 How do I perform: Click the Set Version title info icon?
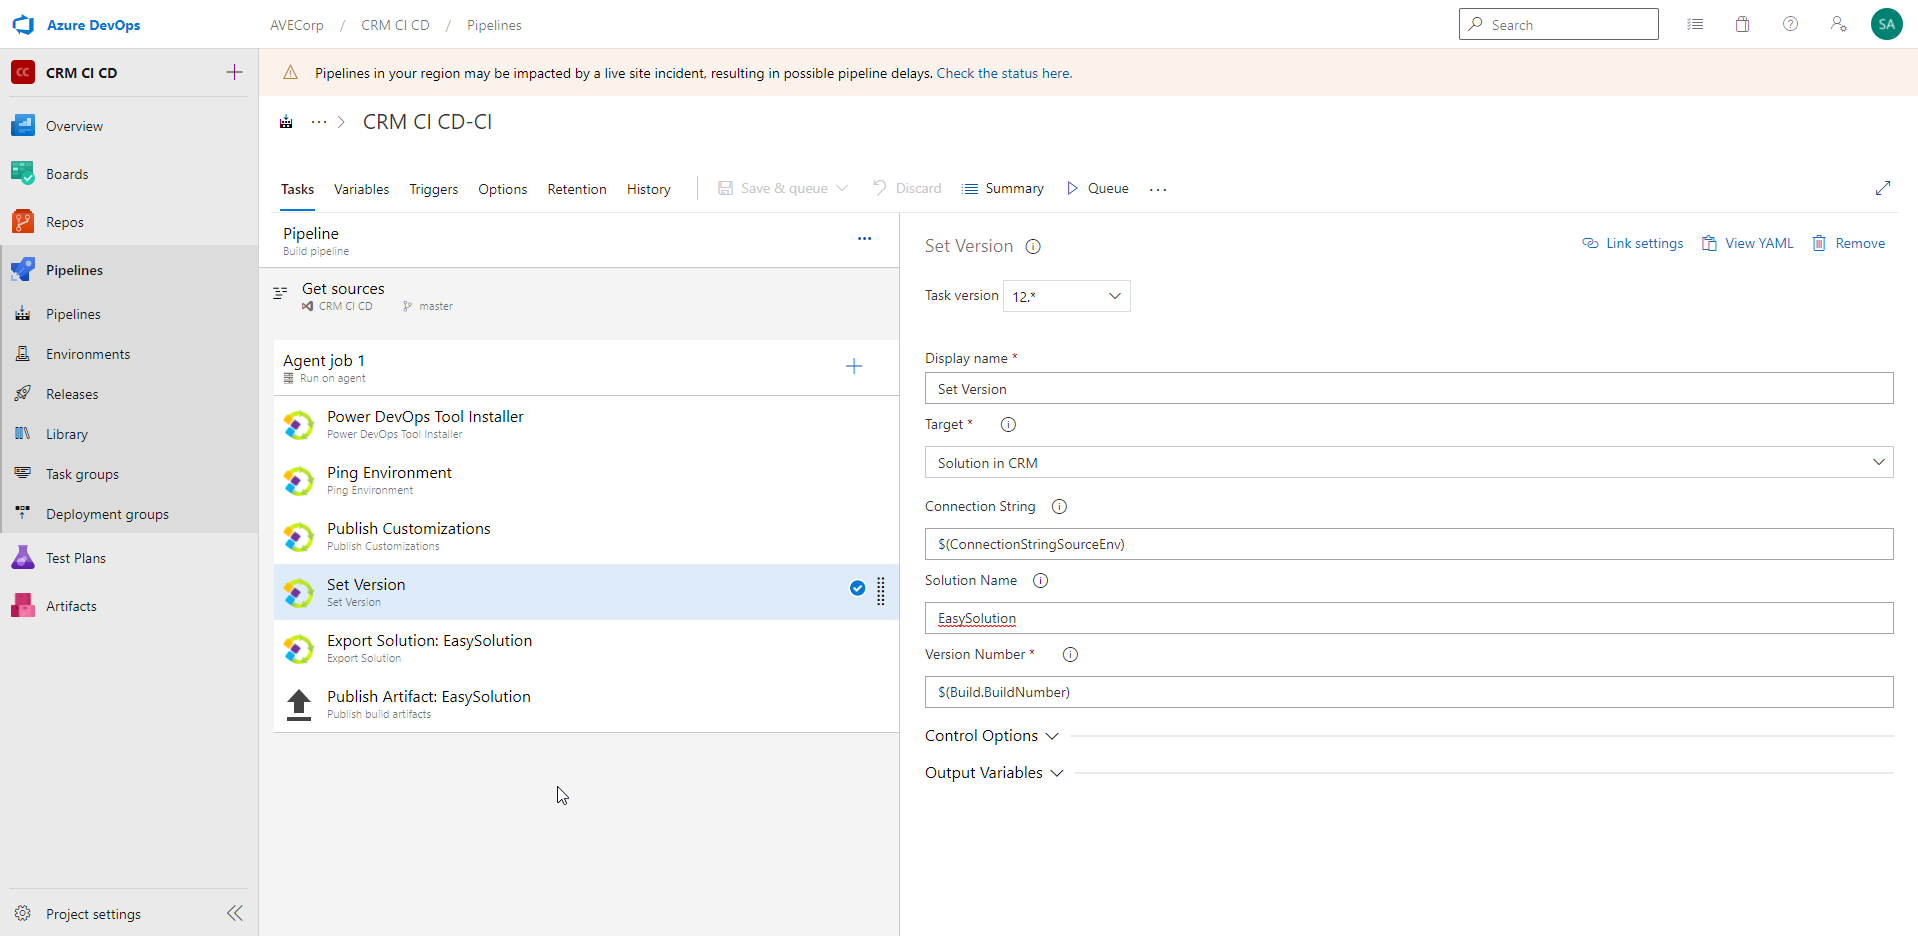click(1033, 246)
